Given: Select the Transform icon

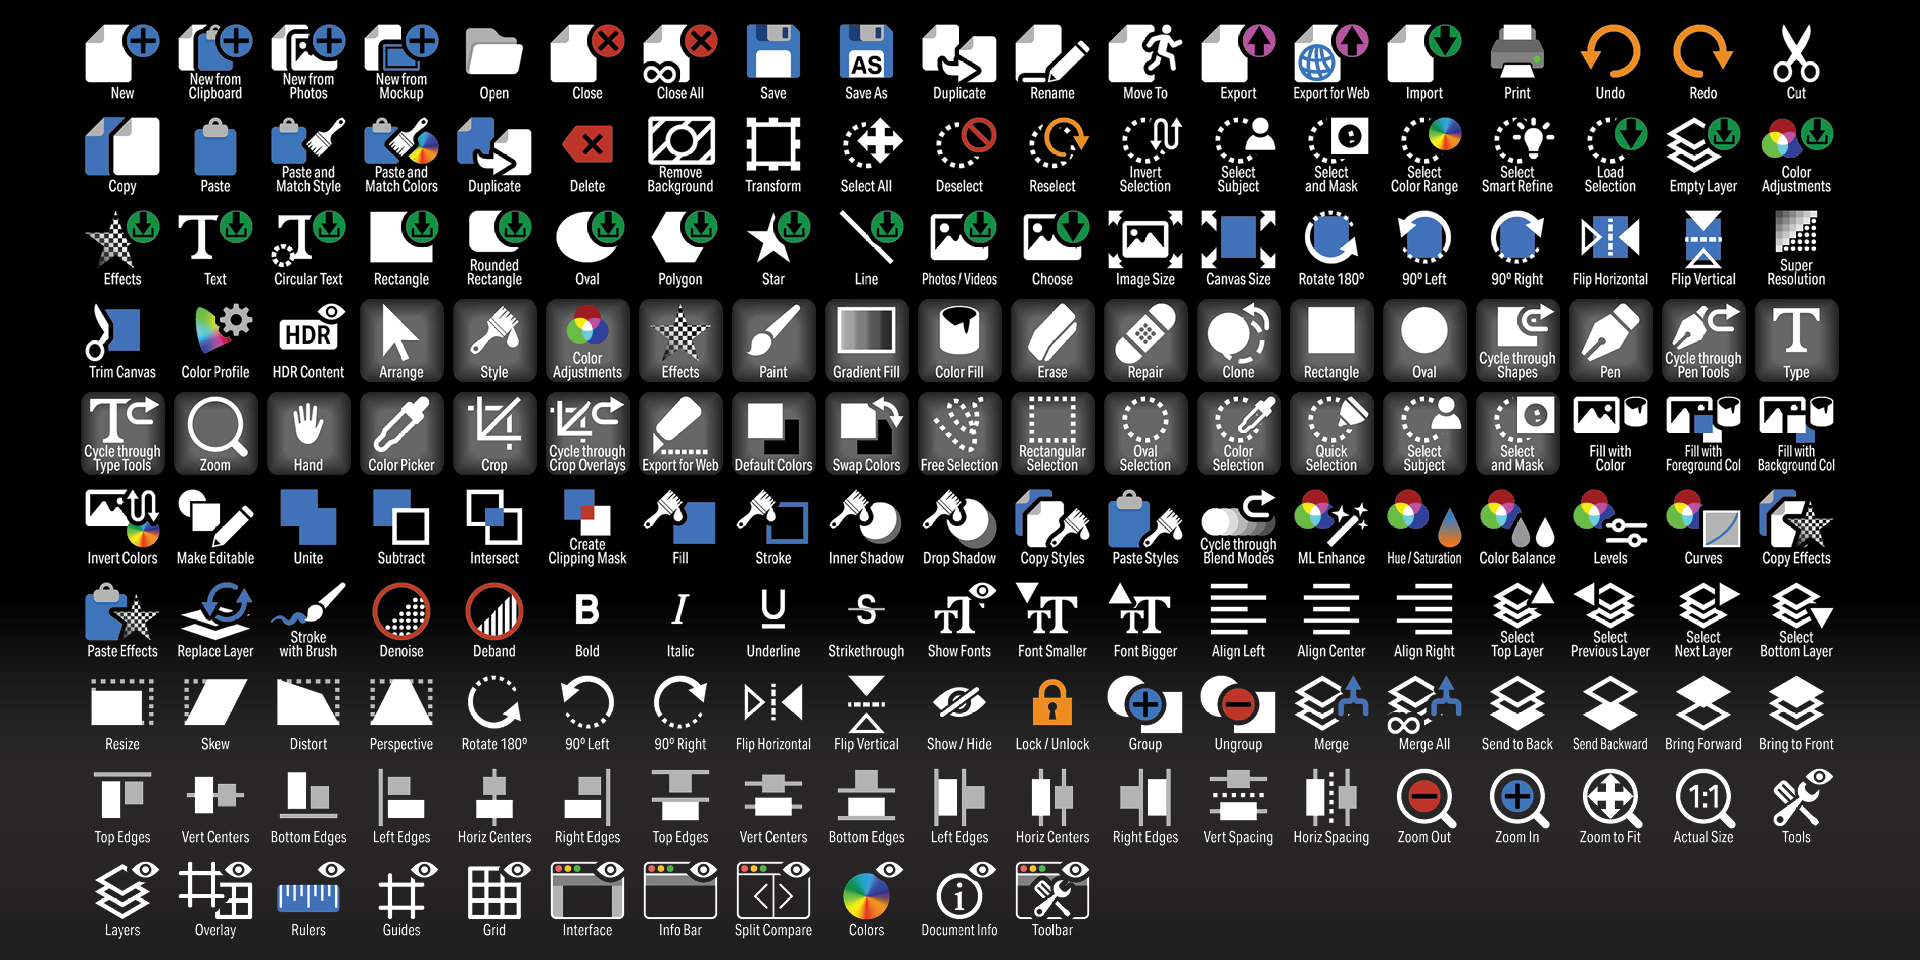Looking at the screenshot, I should [x=773, y=146].
